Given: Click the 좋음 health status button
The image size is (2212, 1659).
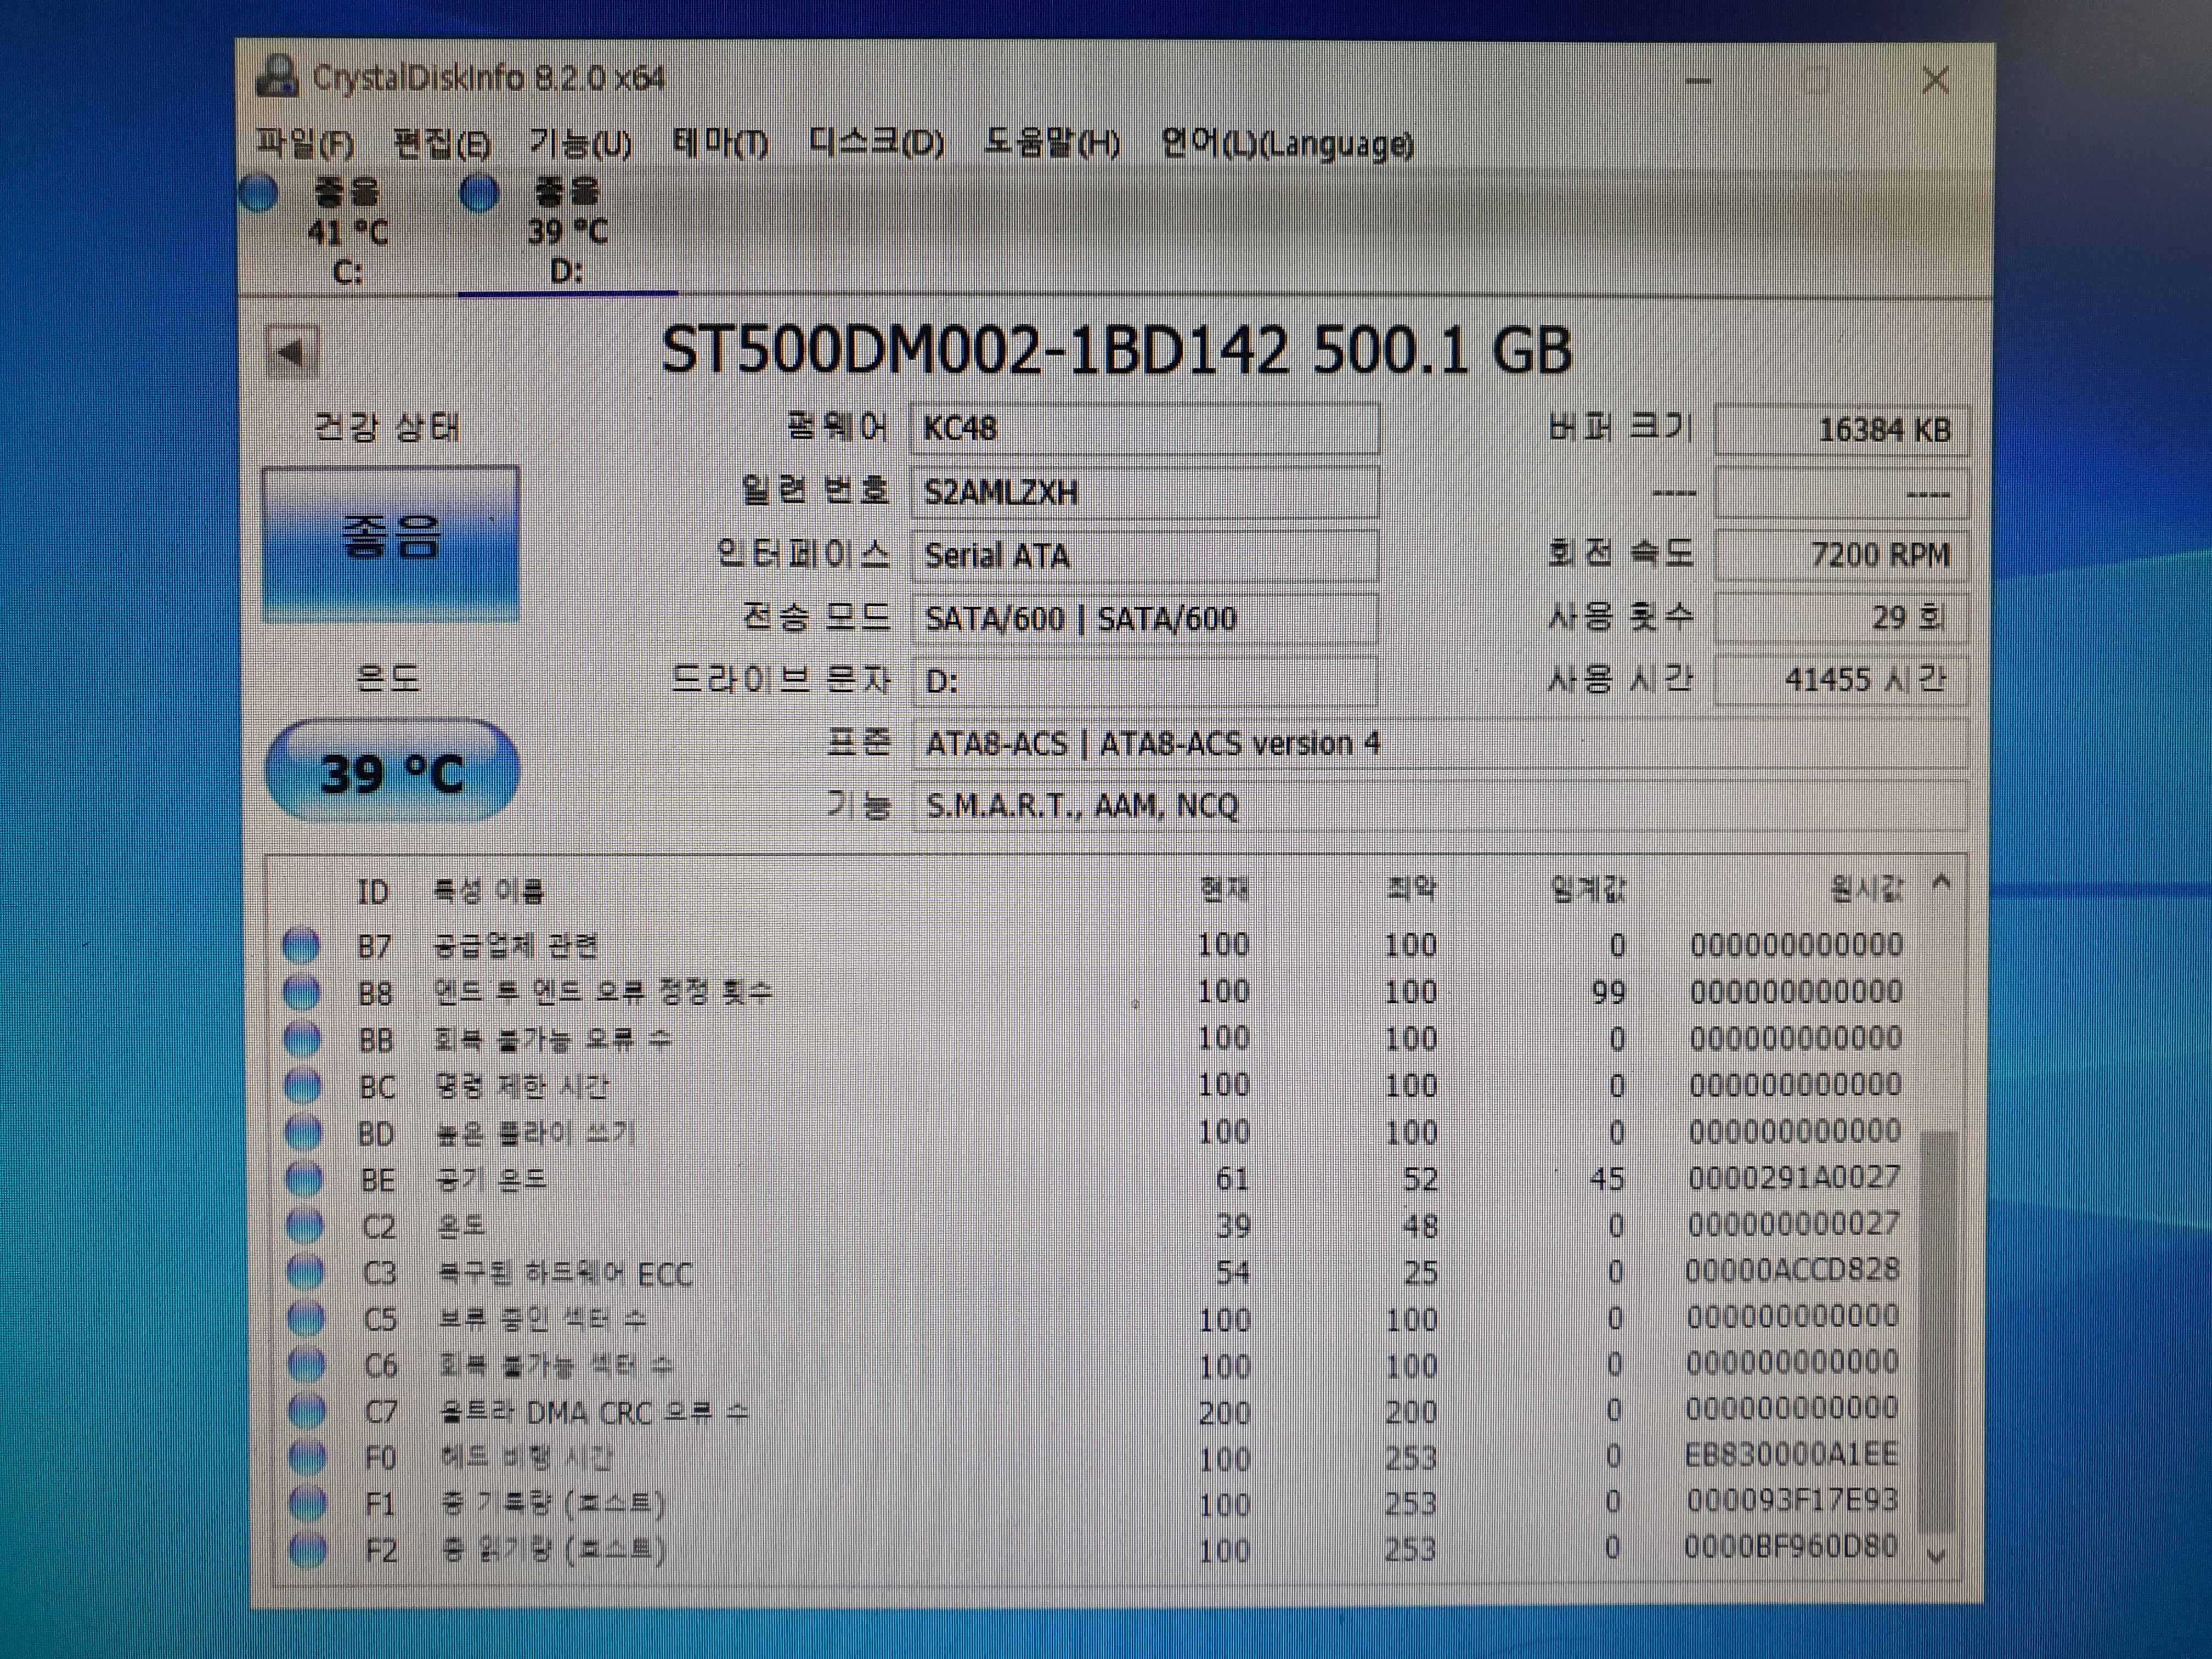Looking at the screenshot, I should 391,543.
